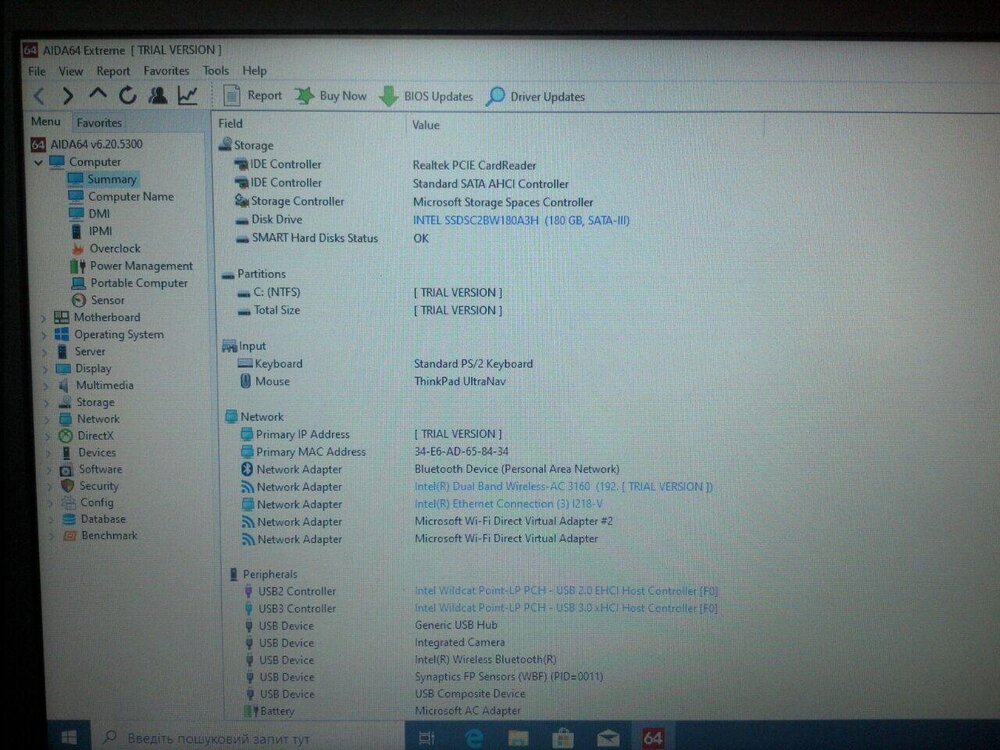Click the Back navigation arrow
This screenshot has width=1000, height=750.
tap(39, 96)
